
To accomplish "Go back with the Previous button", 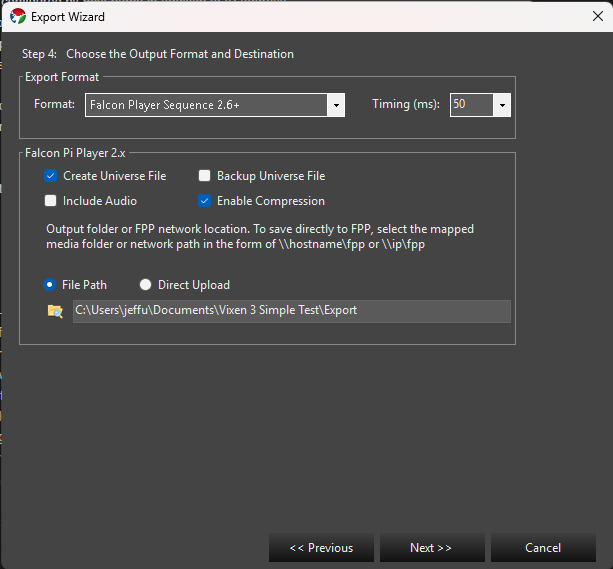I will point(321,547).
